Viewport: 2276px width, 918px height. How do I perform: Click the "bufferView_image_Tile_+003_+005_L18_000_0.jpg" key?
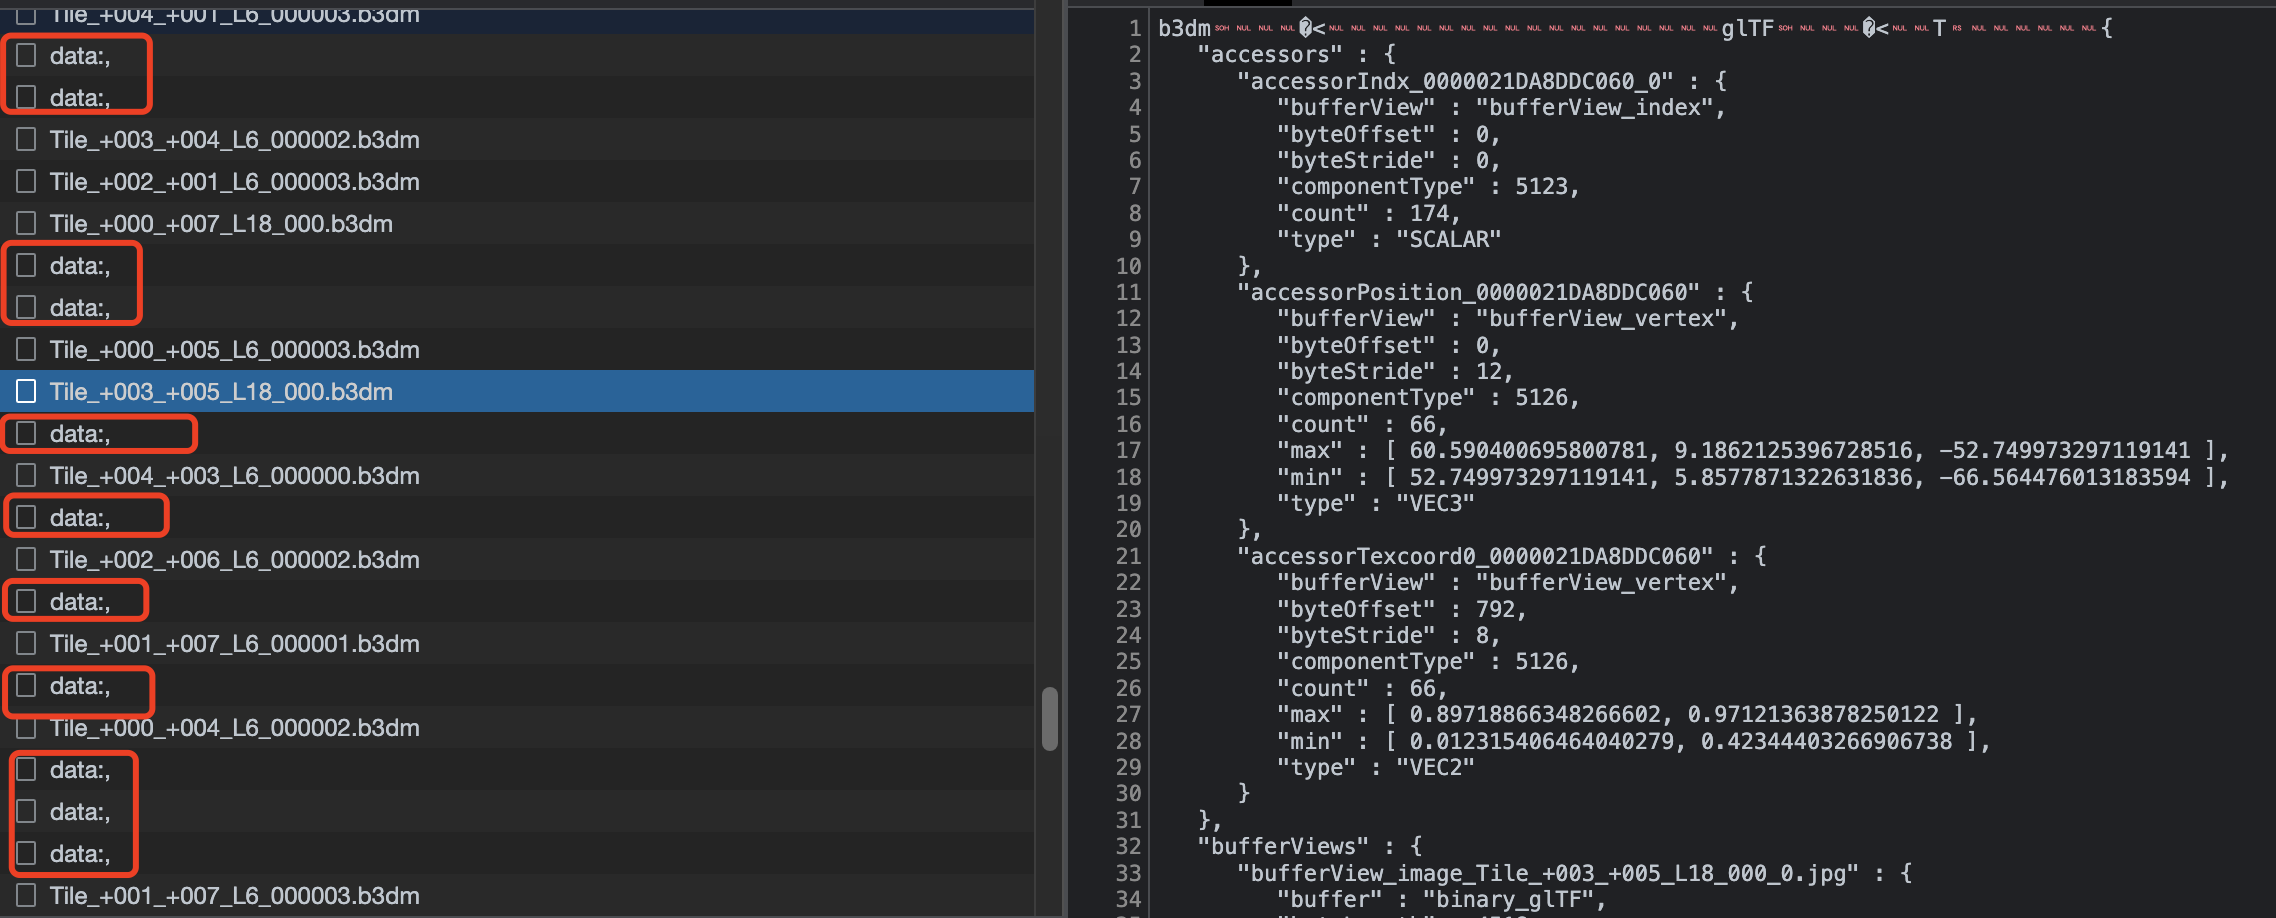(1548, 873)
